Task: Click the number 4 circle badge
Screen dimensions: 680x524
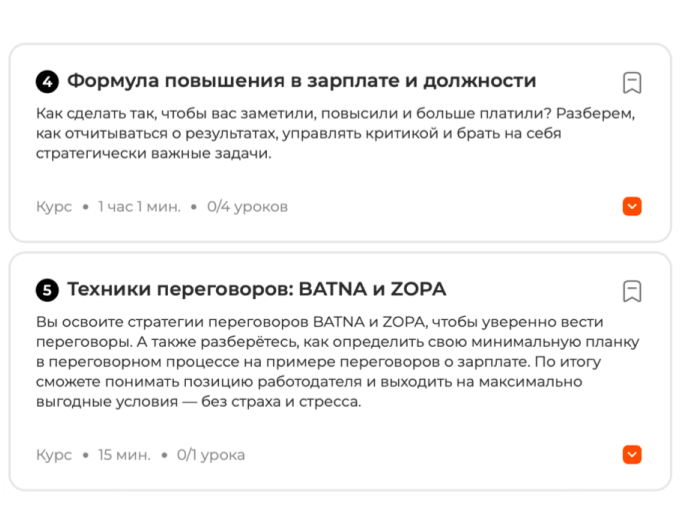Action: (47, 82)
